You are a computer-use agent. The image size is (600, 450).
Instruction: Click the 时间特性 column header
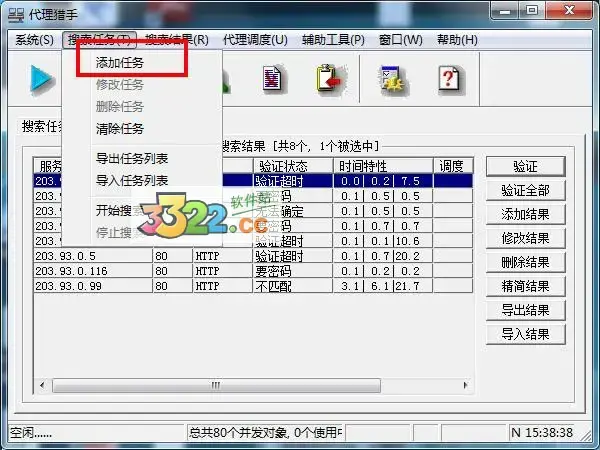[x=383, y=166]
